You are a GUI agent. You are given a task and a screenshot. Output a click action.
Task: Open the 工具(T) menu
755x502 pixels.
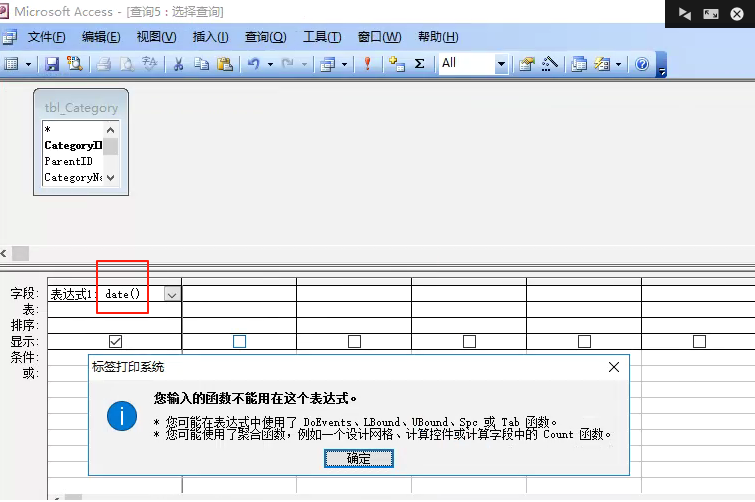click(322, 37)
